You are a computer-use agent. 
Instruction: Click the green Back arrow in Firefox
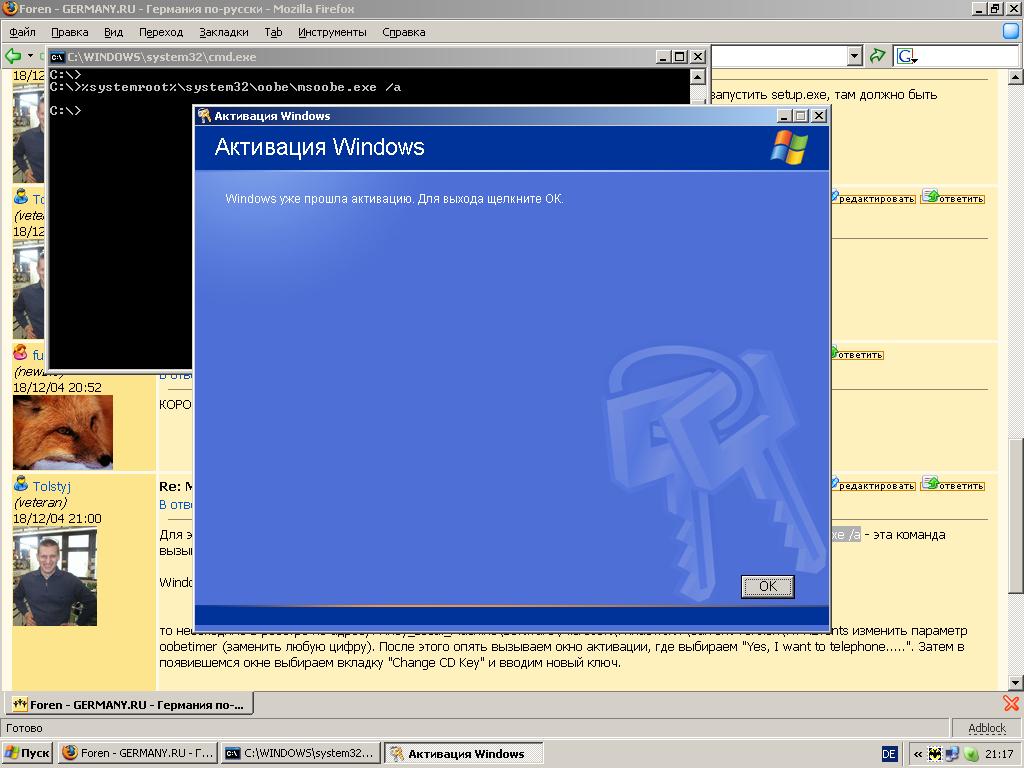(12, 56)
